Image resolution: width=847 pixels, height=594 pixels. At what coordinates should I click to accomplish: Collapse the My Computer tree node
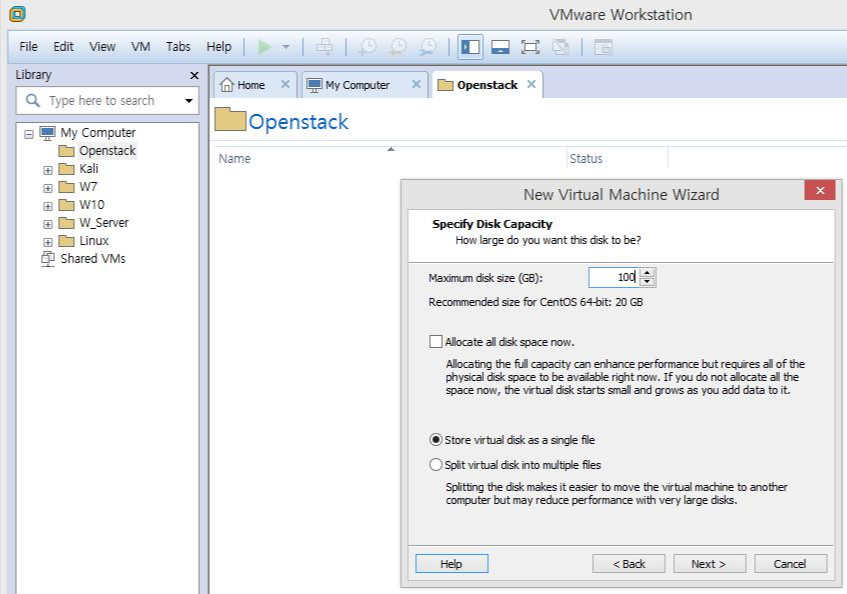pos(29,134)
